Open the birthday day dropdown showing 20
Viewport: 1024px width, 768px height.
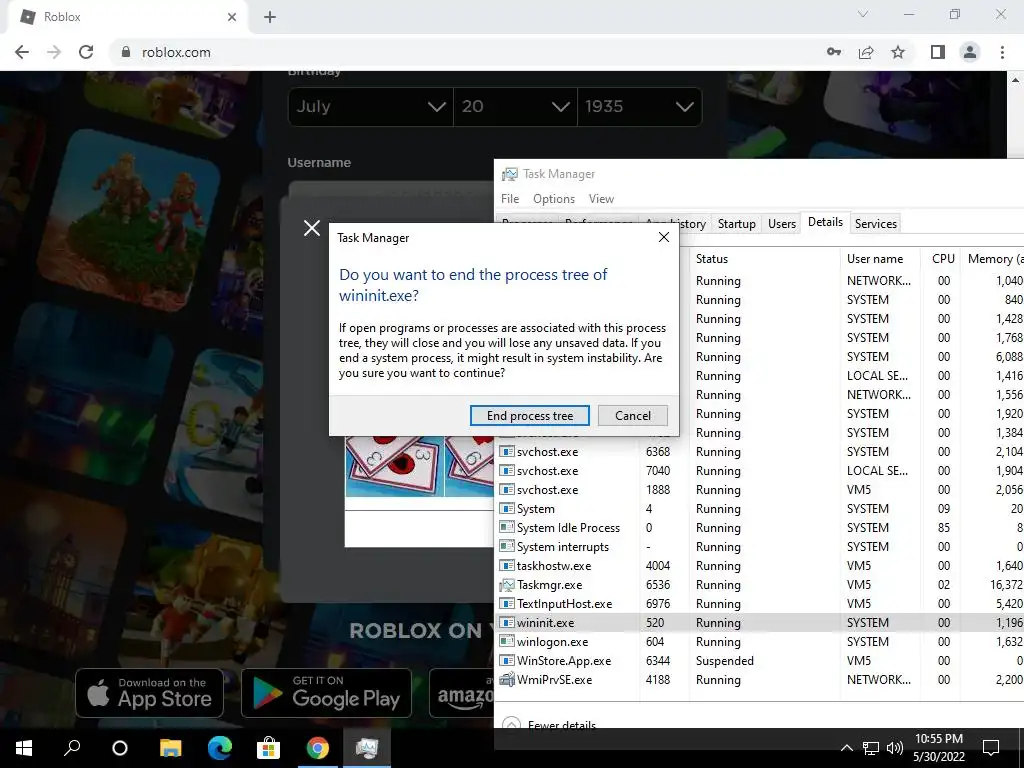point(515,106)
